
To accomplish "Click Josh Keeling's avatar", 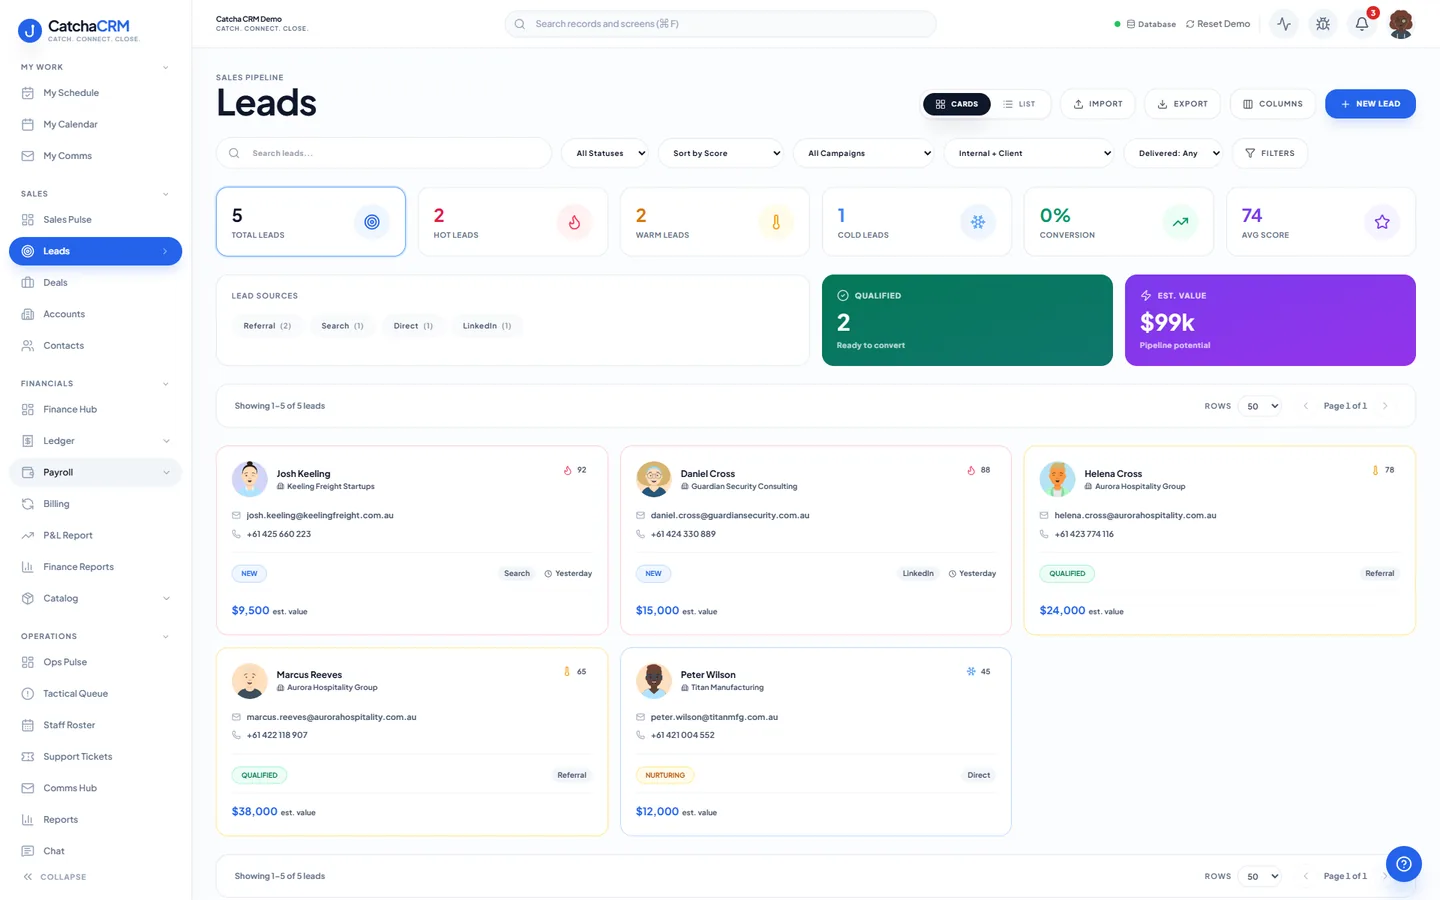I will click(x=250, y=479).
